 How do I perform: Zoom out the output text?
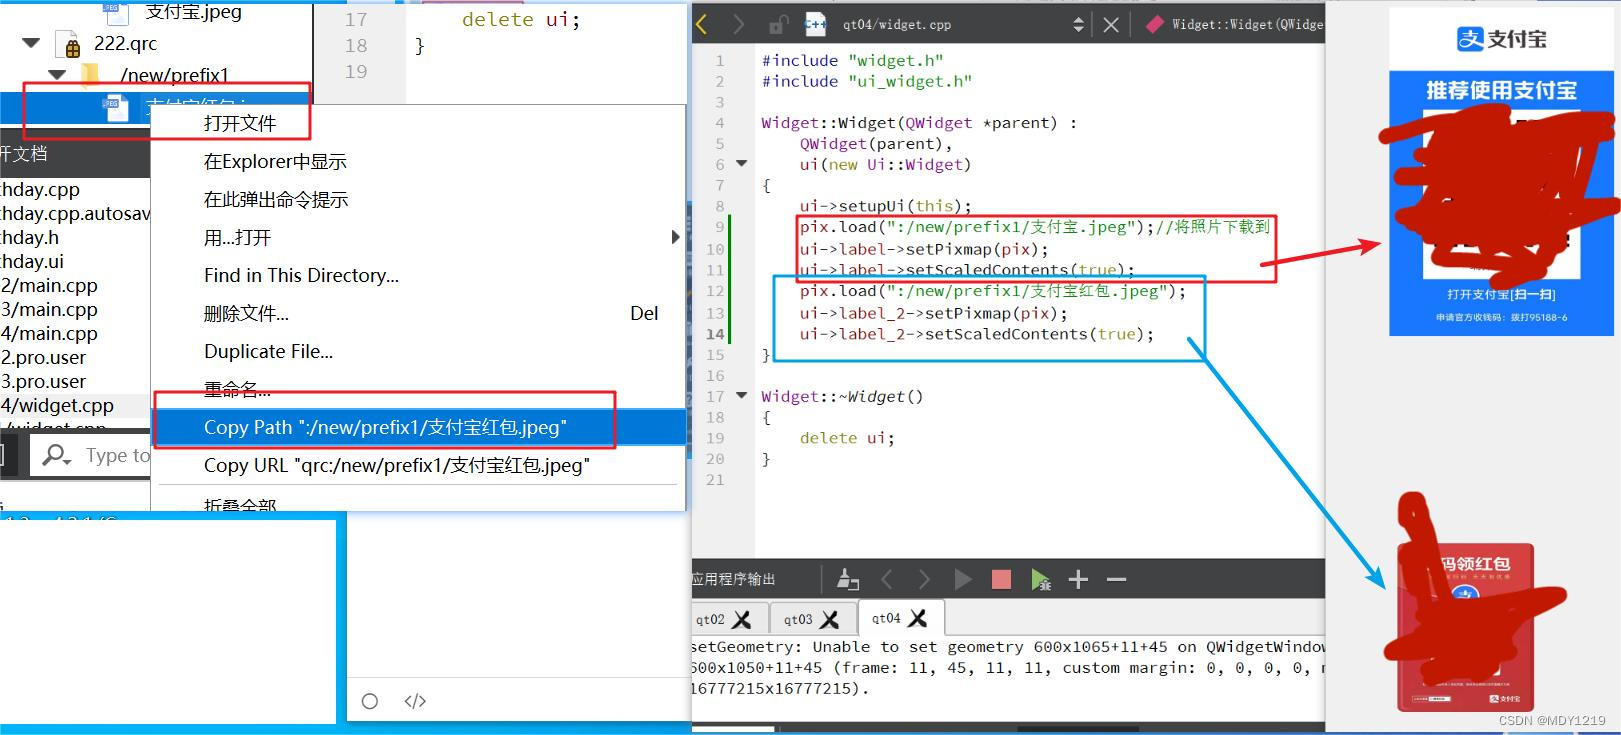point(1117,579)
